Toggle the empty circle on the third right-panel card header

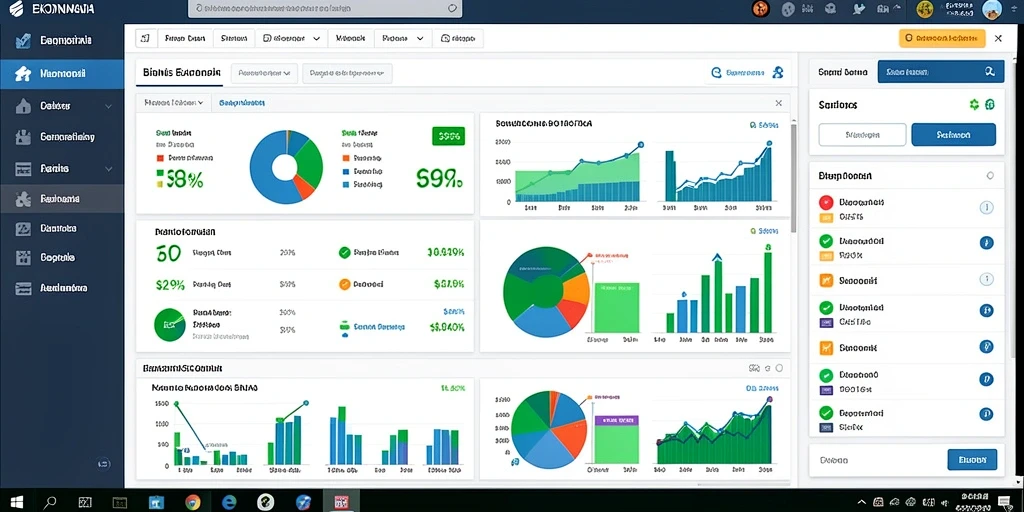click(990, 176)
